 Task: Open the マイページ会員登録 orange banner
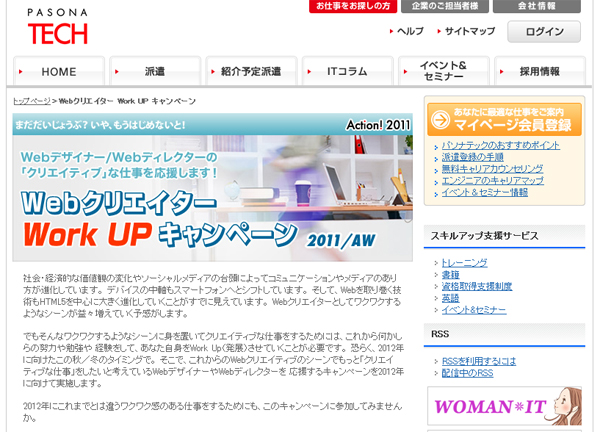point(503,117)
